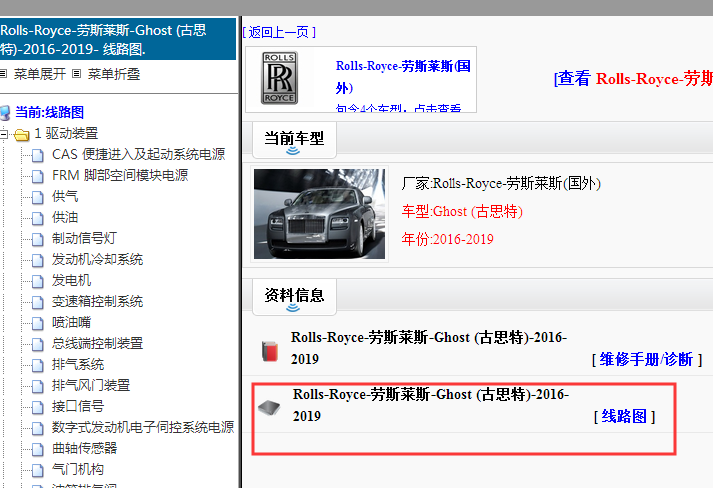This screenshot has height=488, width=713.
Task: Click the 当前:线路图 heading
Action: click(x=50, y=112)
